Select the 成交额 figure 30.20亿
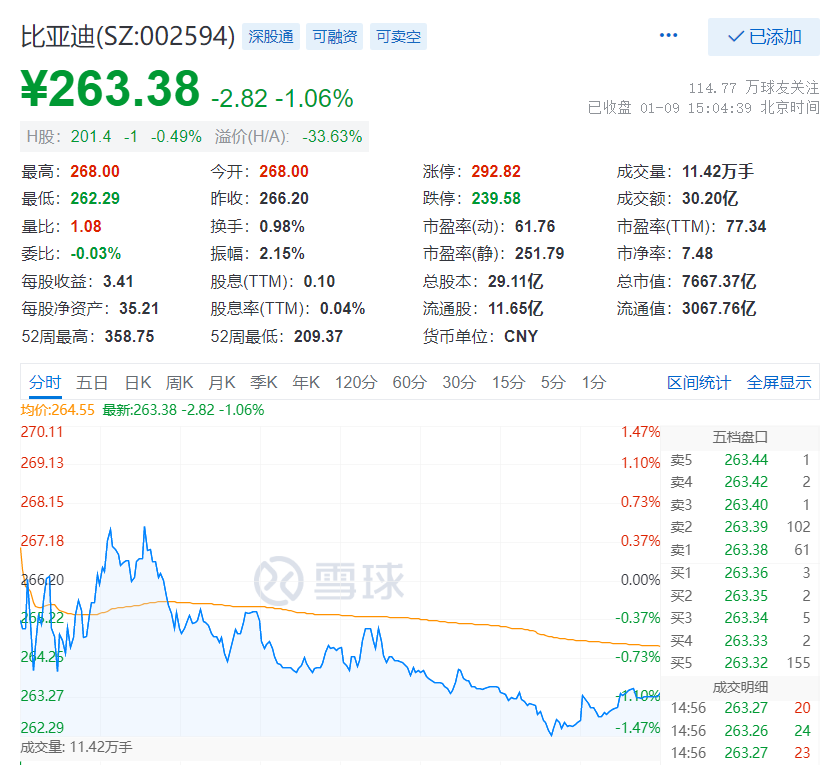The height and width of the screenshot is (765, 834). (x=710, y=199)
